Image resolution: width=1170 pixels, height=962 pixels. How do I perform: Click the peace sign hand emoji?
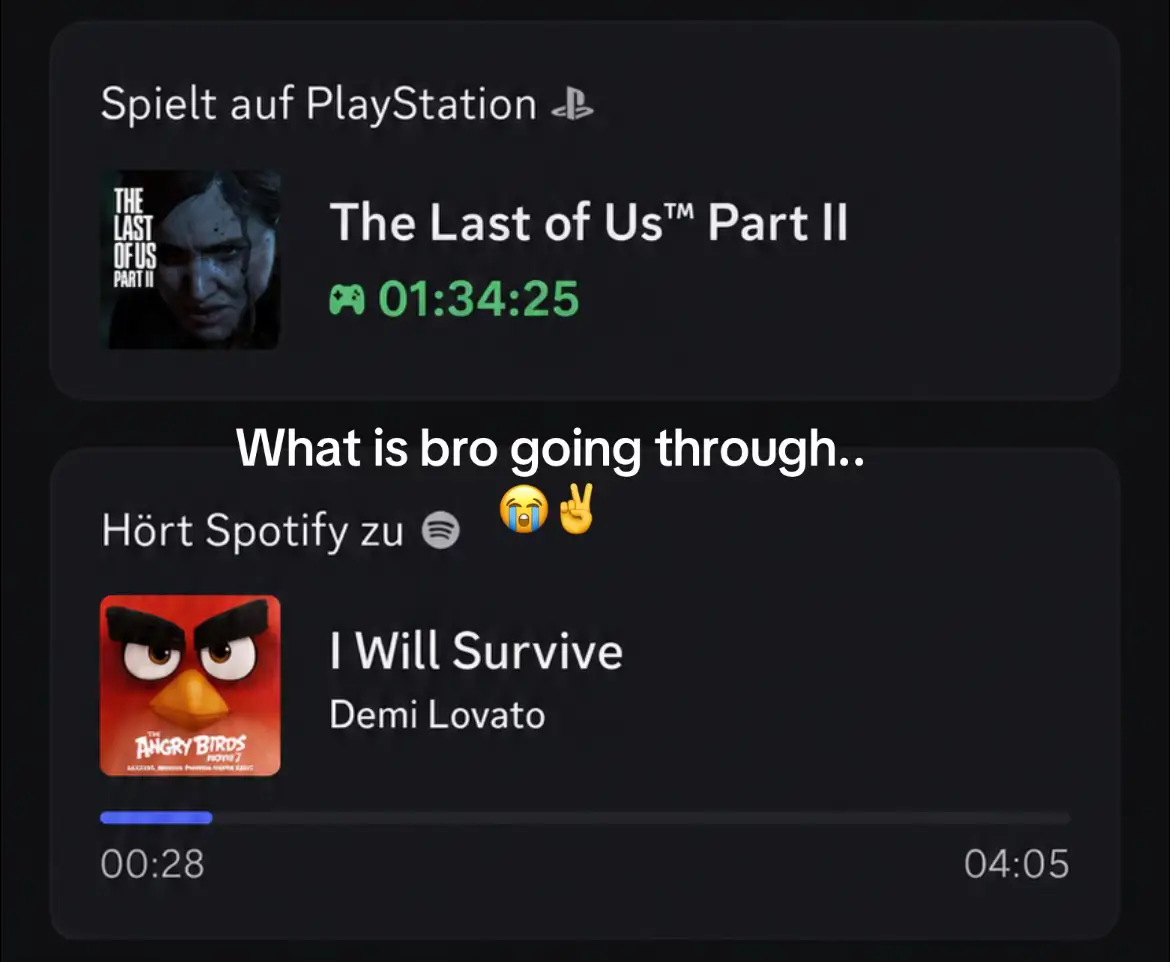tap(577, 508)
